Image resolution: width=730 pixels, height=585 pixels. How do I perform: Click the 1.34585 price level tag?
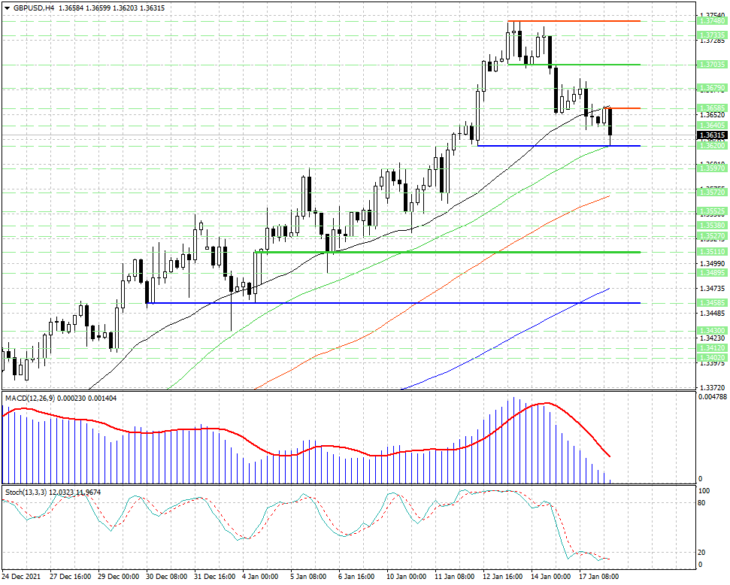pos(712,303)
